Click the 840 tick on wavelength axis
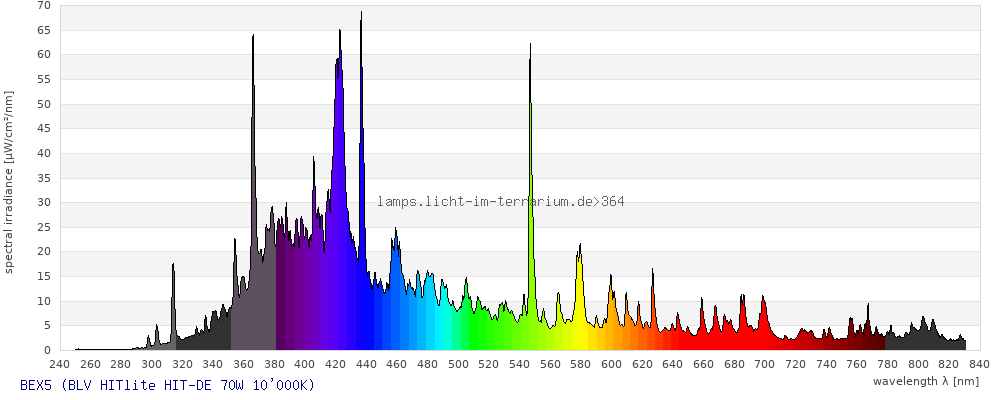The width and height of the screenshot is (1000, 400). [979, 364]
